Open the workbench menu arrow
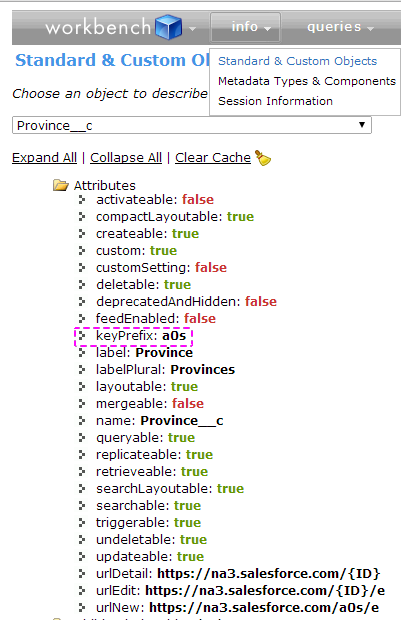401x620 pixels. pyautogui.click(x=193, y=28)
